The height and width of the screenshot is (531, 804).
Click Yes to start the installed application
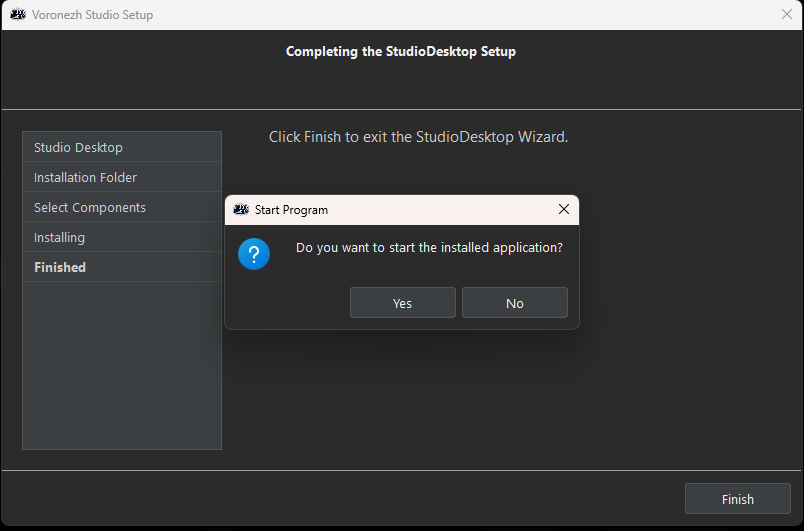click(x=403, y=303)
